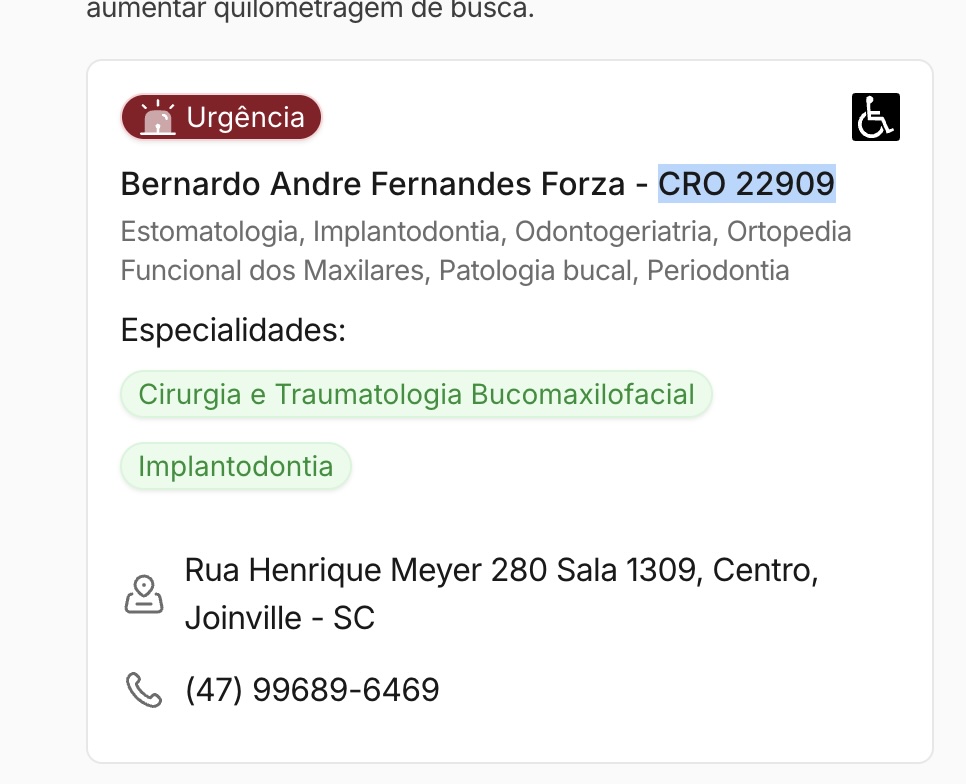Click Periodontia in the gray subtitle
This screenshot has height=784, width=966.
[x=718, y=270]
